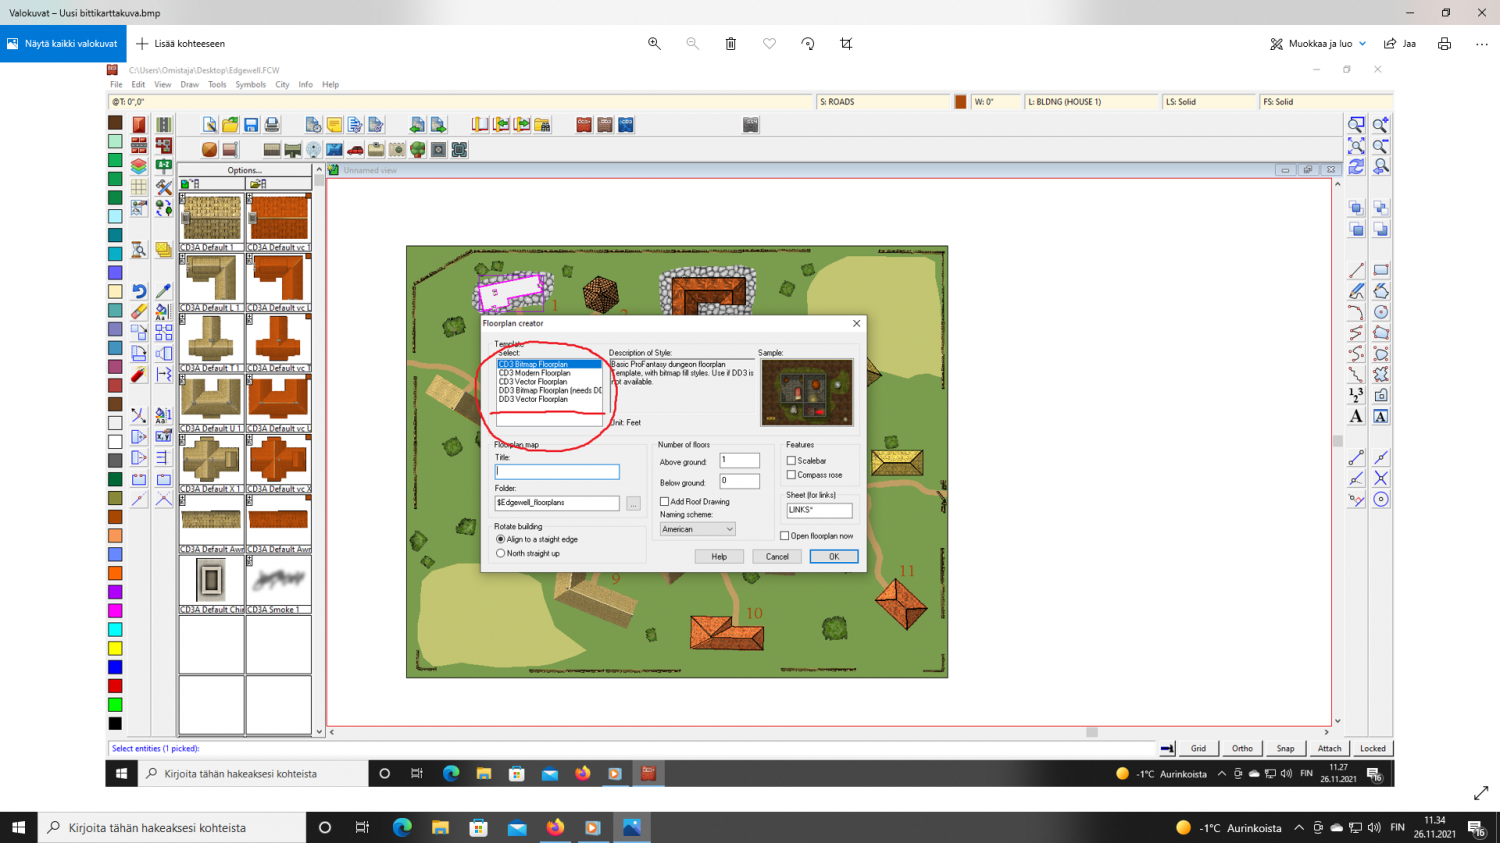Toggle the Snap button in status bar

[1285, 748]
